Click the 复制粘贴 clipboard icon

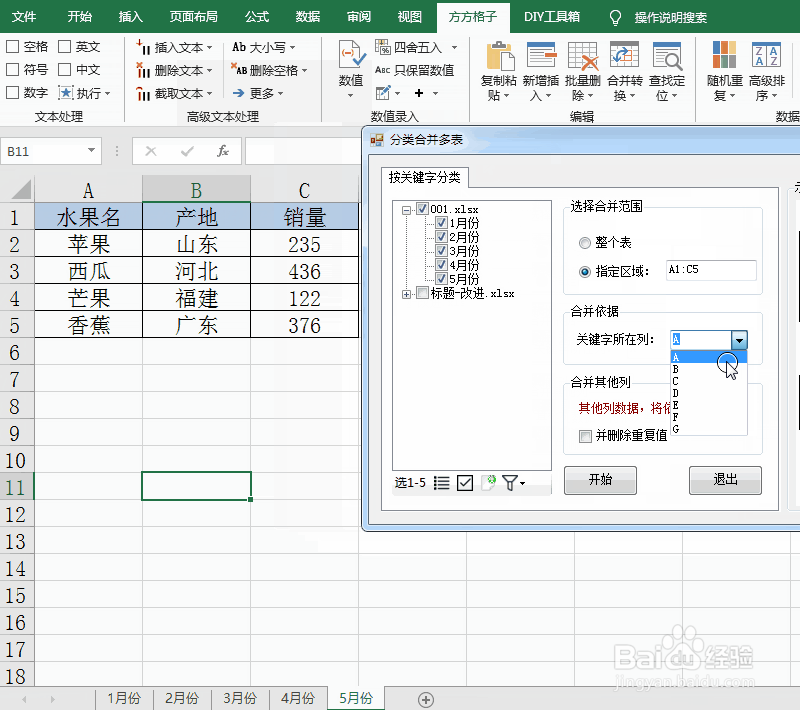click(499, 56)
